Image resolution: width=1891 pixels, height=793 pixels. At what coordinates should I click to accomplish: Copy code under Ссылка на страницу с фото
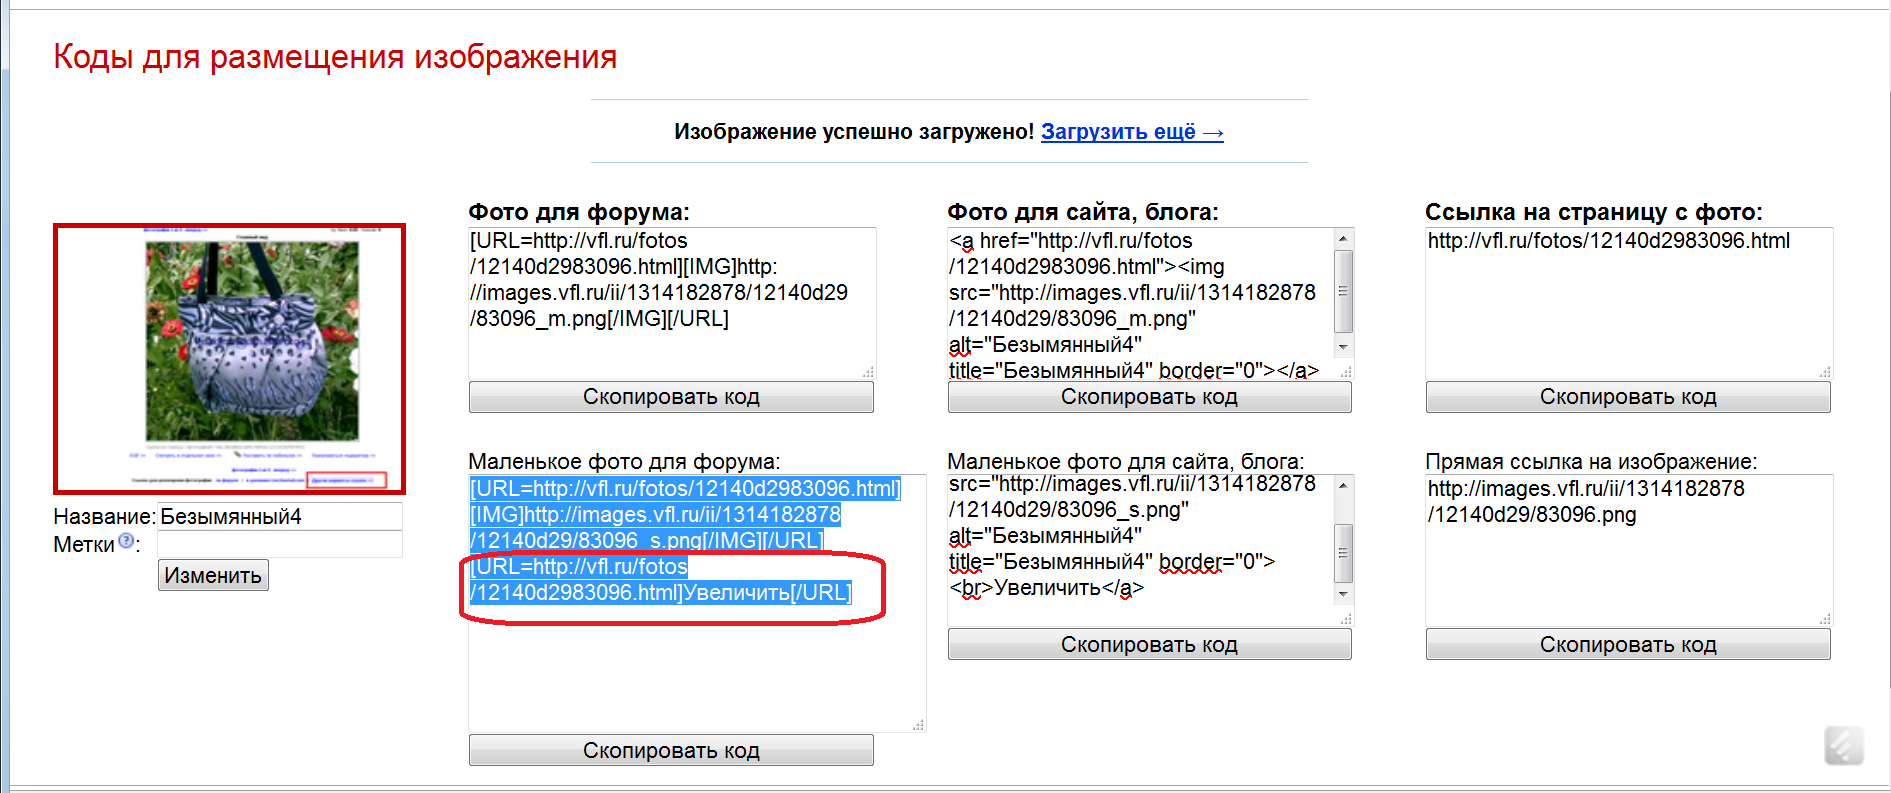coord(1627,397)
